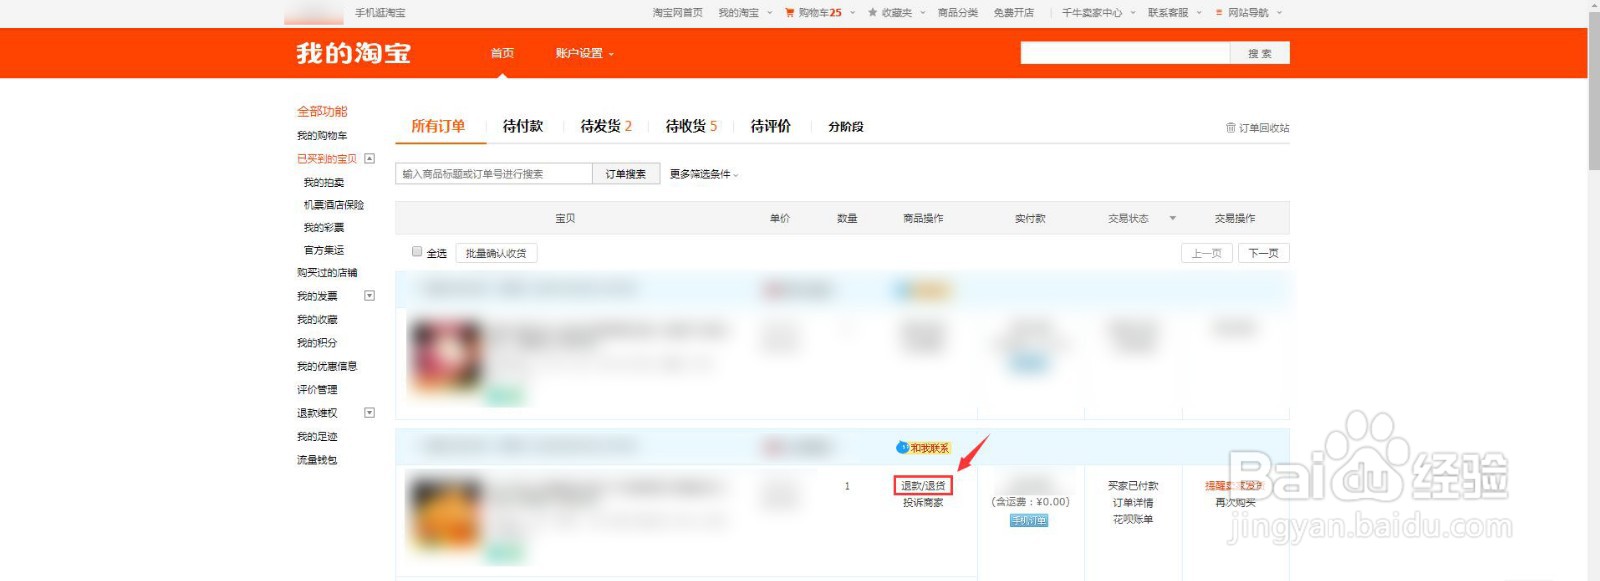Image resolution: width=1600 pixels, height=581 pixels.
Task: Focus the header search input field
Action: [x=1125, y=53]
